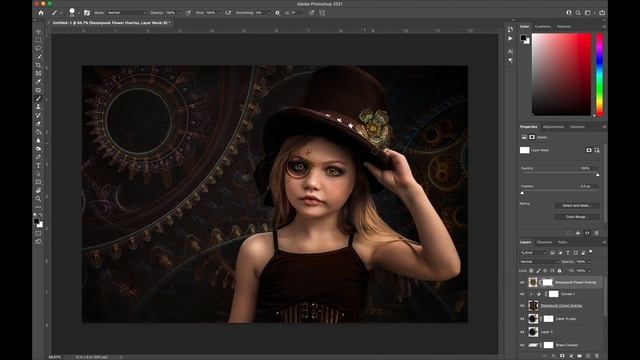Select the Horizontal Type tool
640x360 pixels.
pos(38,165)
